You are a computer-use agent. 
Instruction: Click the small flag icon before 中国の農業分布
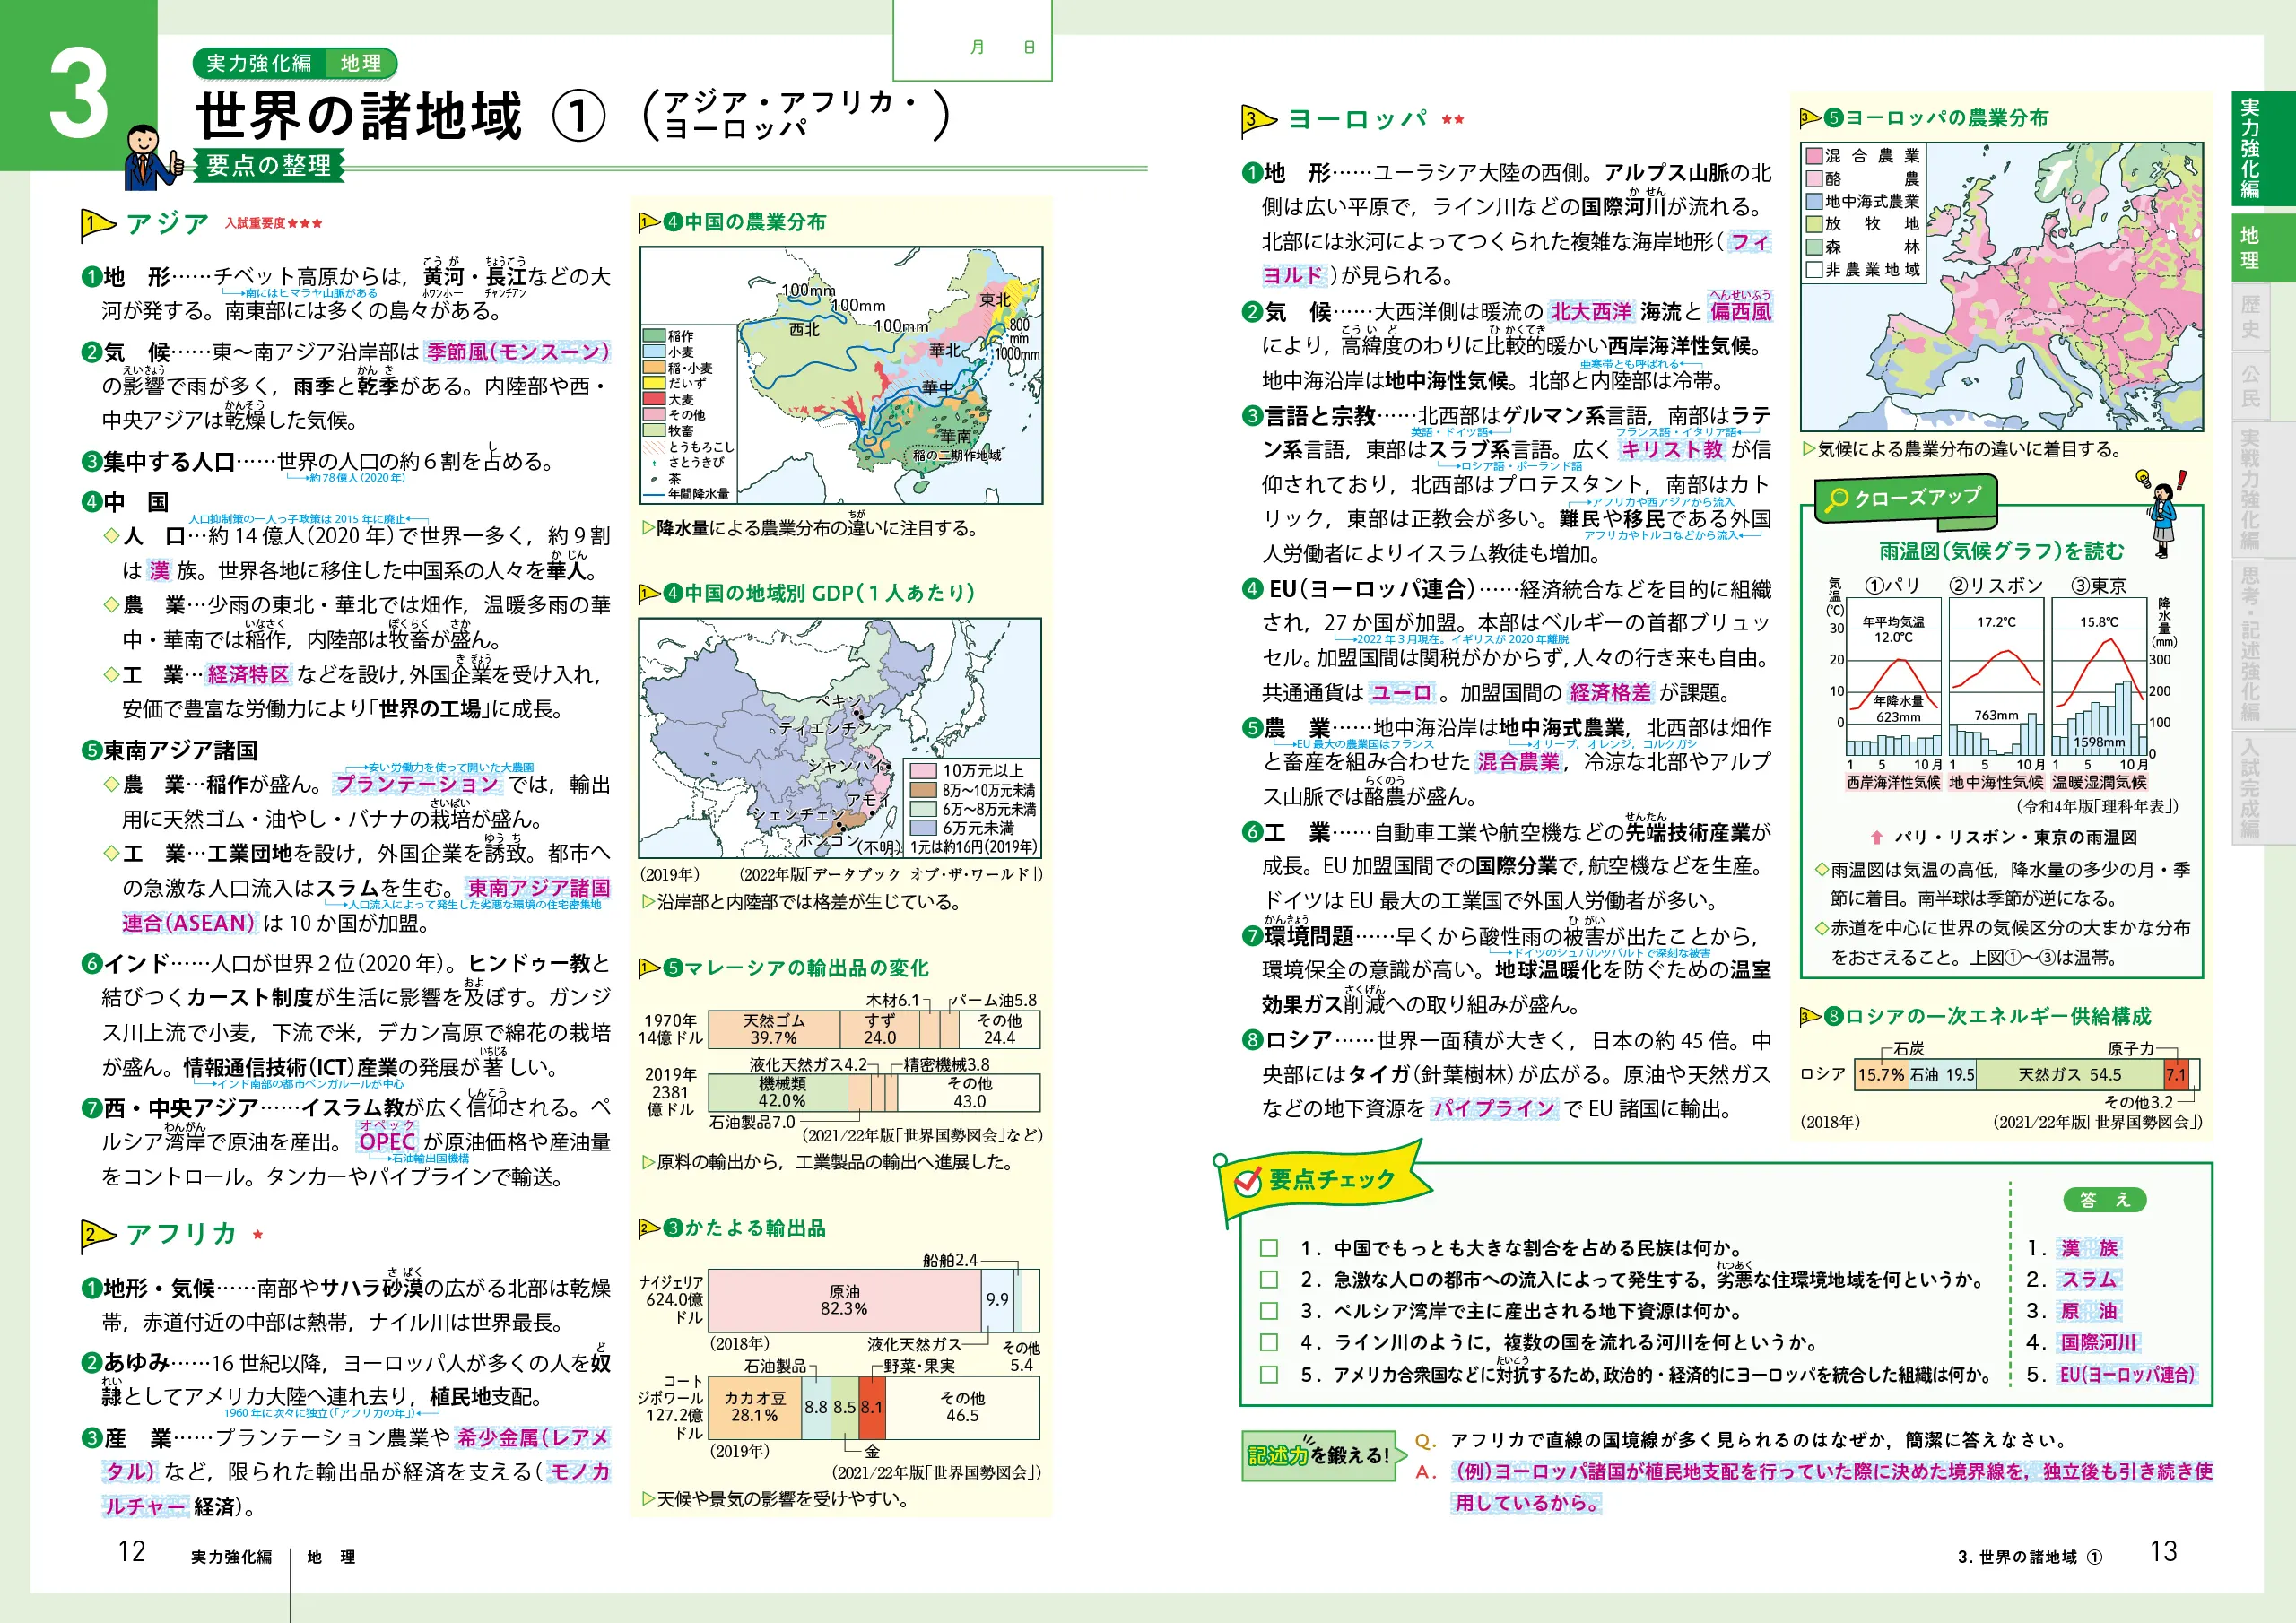(650, 222)
